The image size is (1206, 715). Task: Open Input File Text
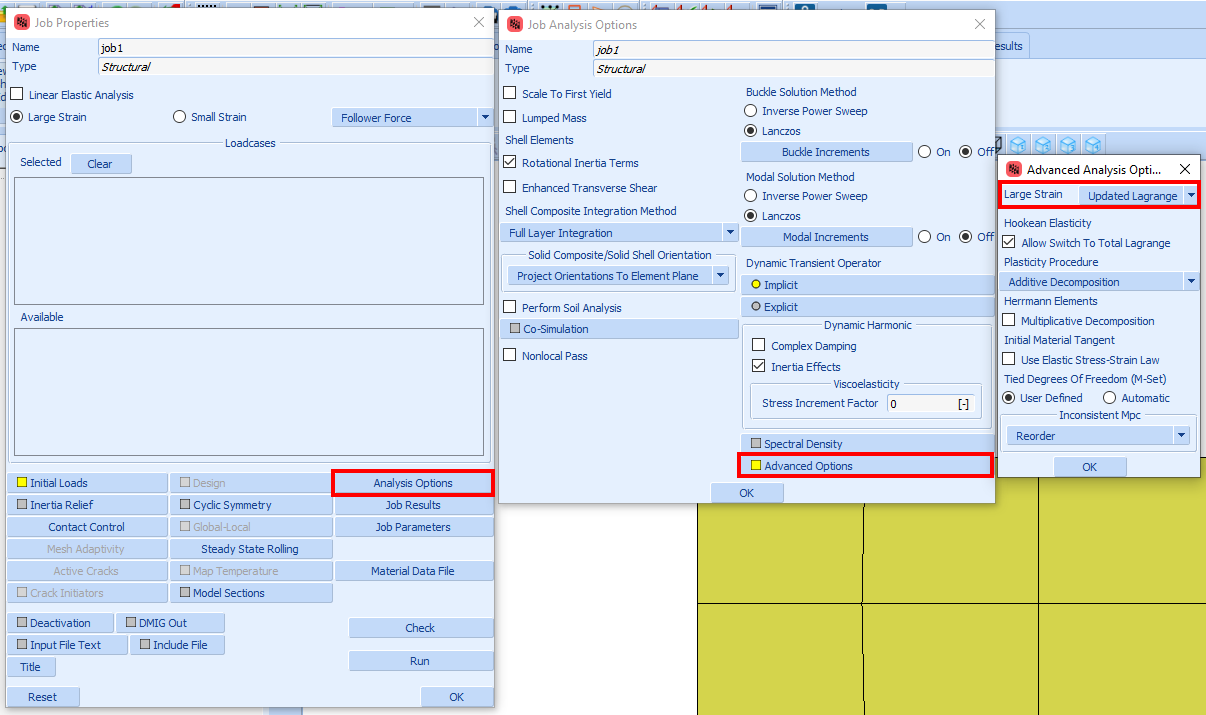point(68,645)
